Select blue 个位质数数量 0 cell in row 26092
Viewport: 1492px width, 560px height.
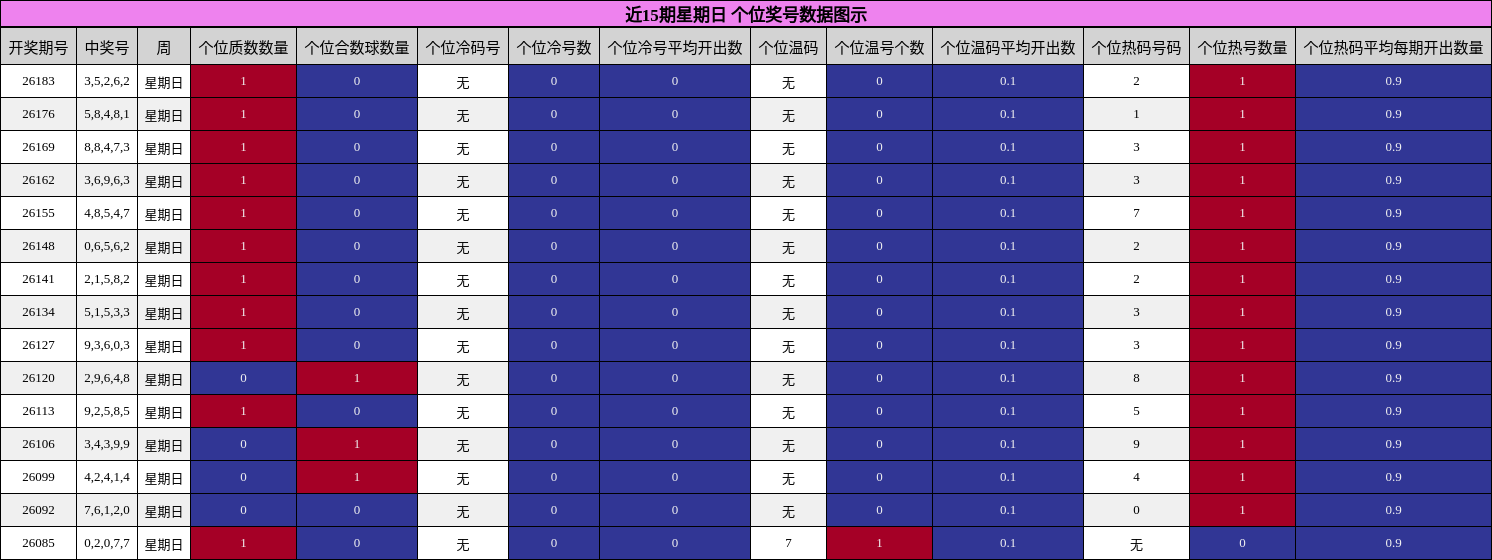243,510
